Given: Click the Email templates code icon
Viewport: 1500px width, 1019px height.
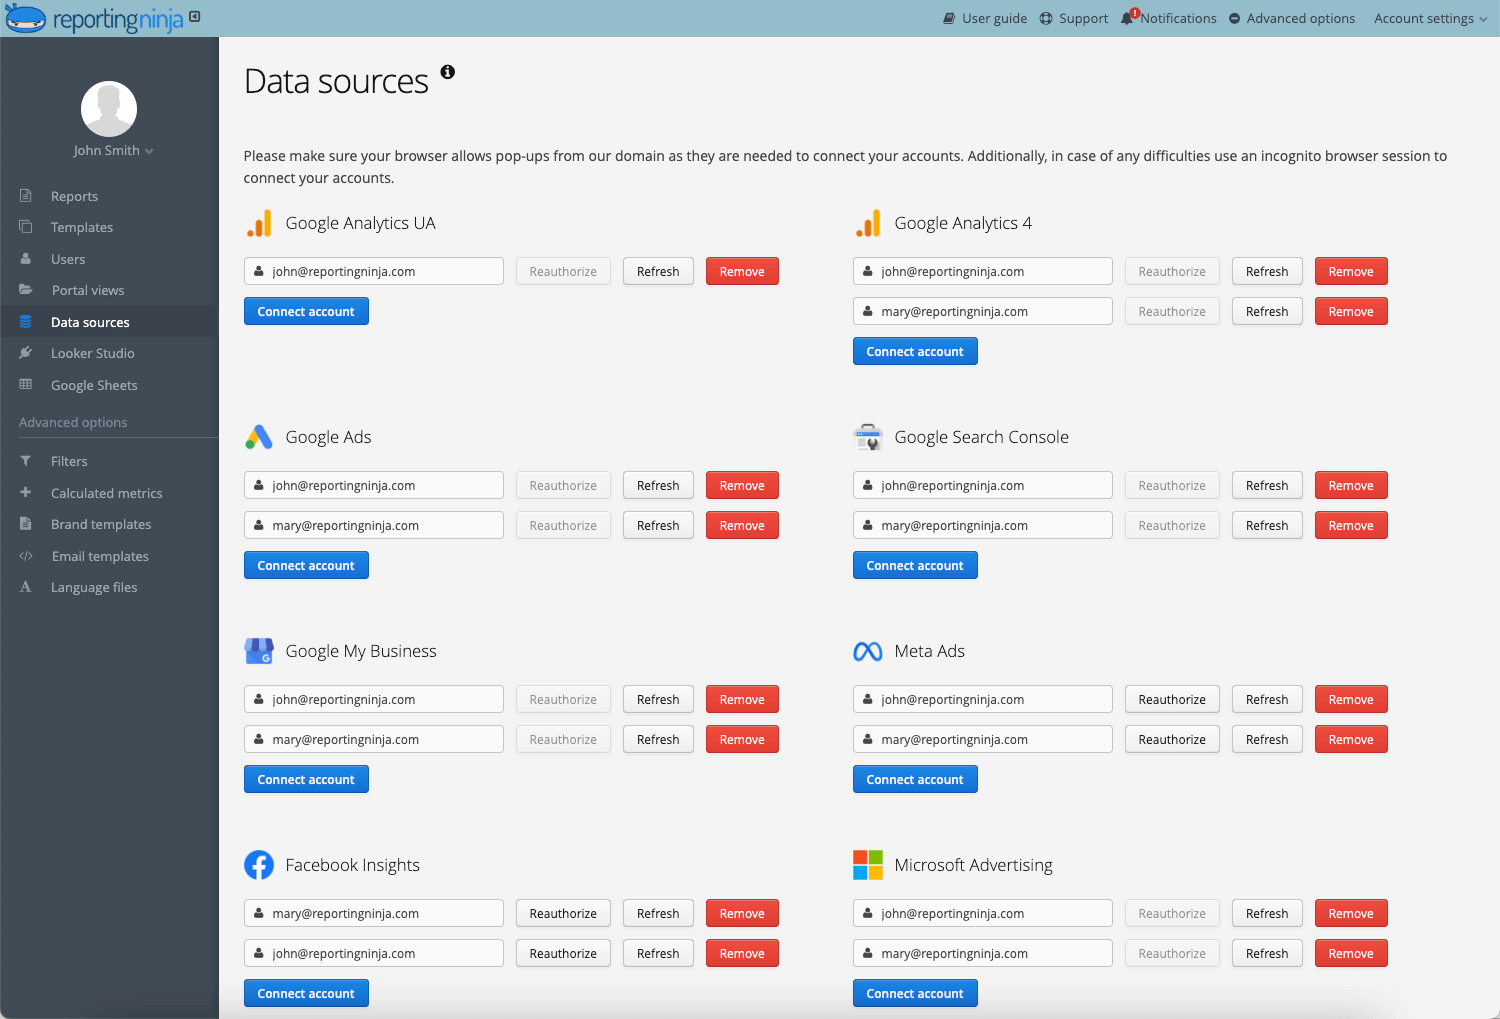Looking at the screenshot, I should click(26, 556).
